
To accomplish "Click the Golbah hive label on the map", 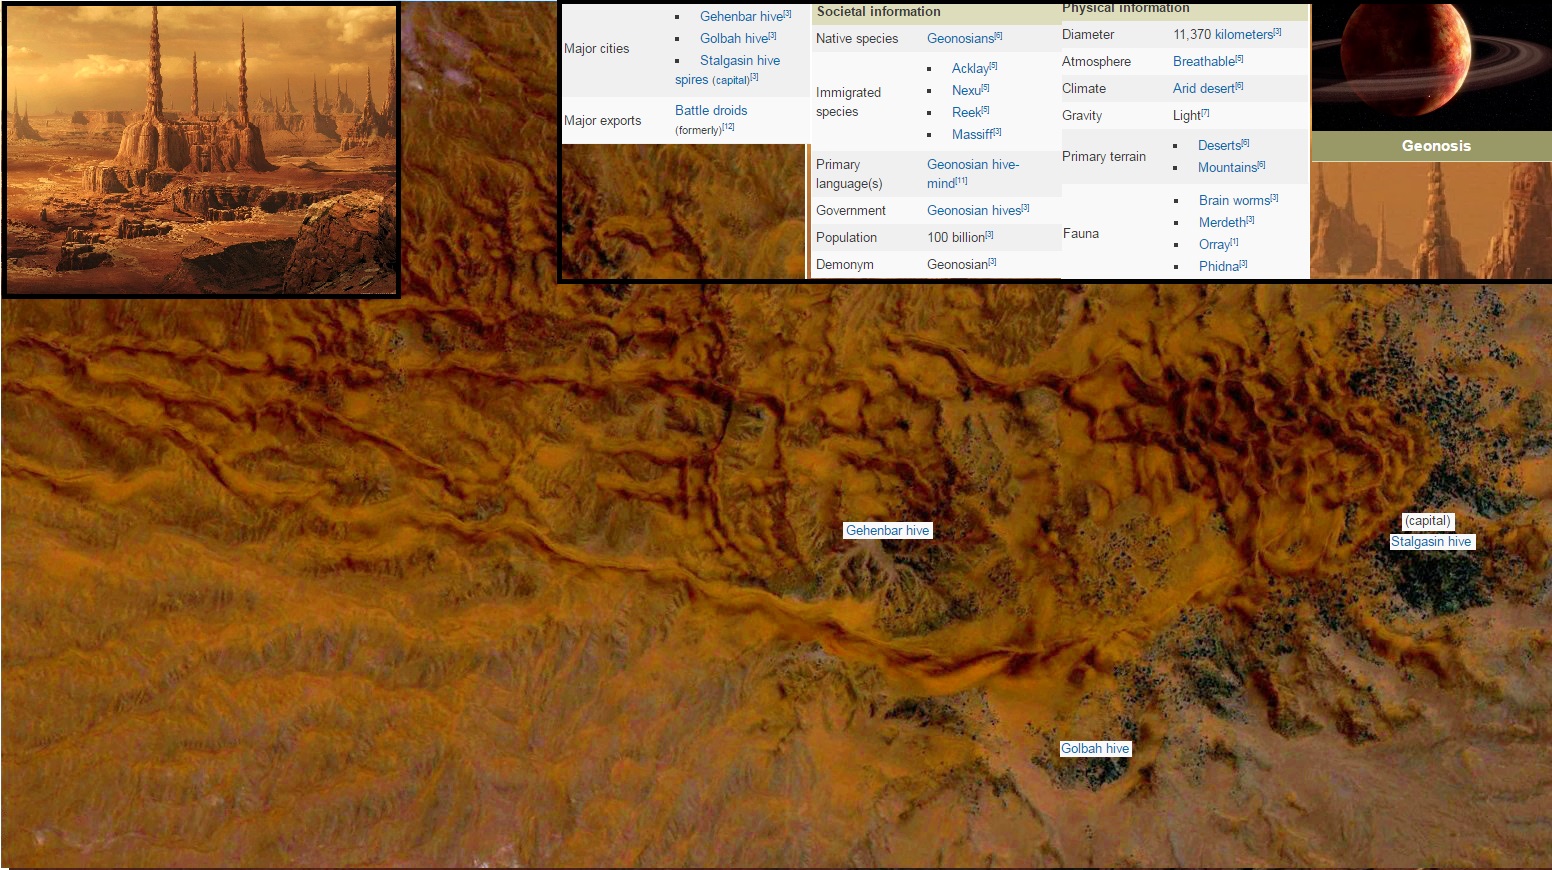I will (x=1095, y=749).
